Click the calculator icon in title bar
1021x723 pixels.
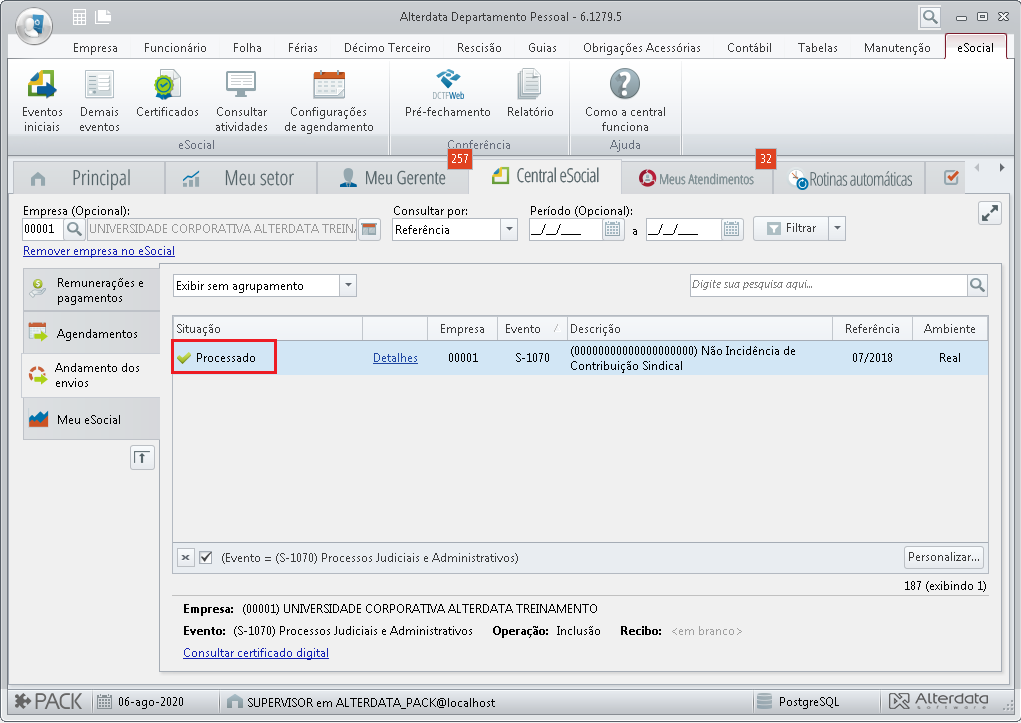[x=79, y=17]
